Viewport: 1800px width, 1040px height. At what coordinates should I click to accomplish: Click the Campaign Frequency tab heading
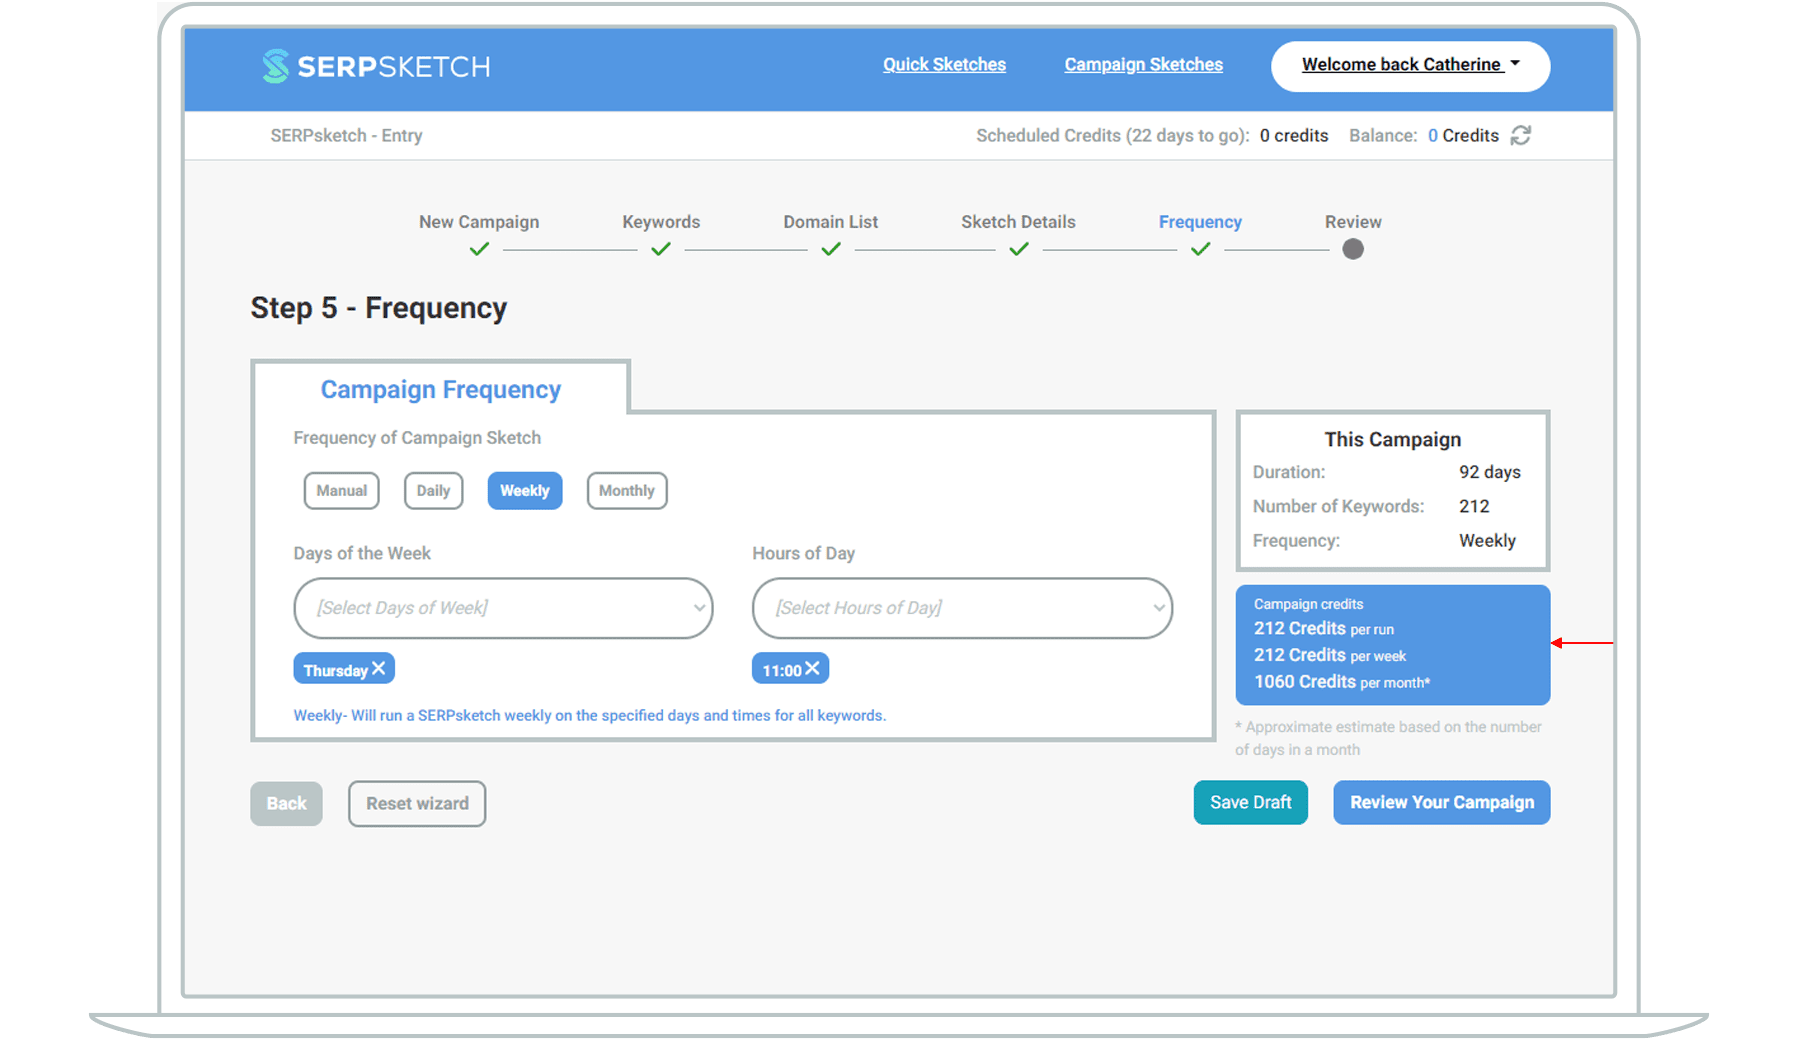coord(441,390)
